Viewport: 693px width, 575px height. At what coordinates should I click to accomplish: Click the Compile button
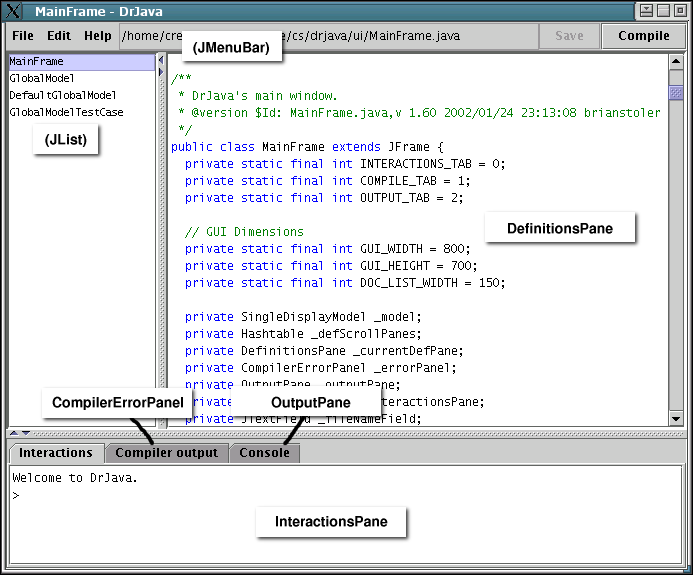click(644, 36)
